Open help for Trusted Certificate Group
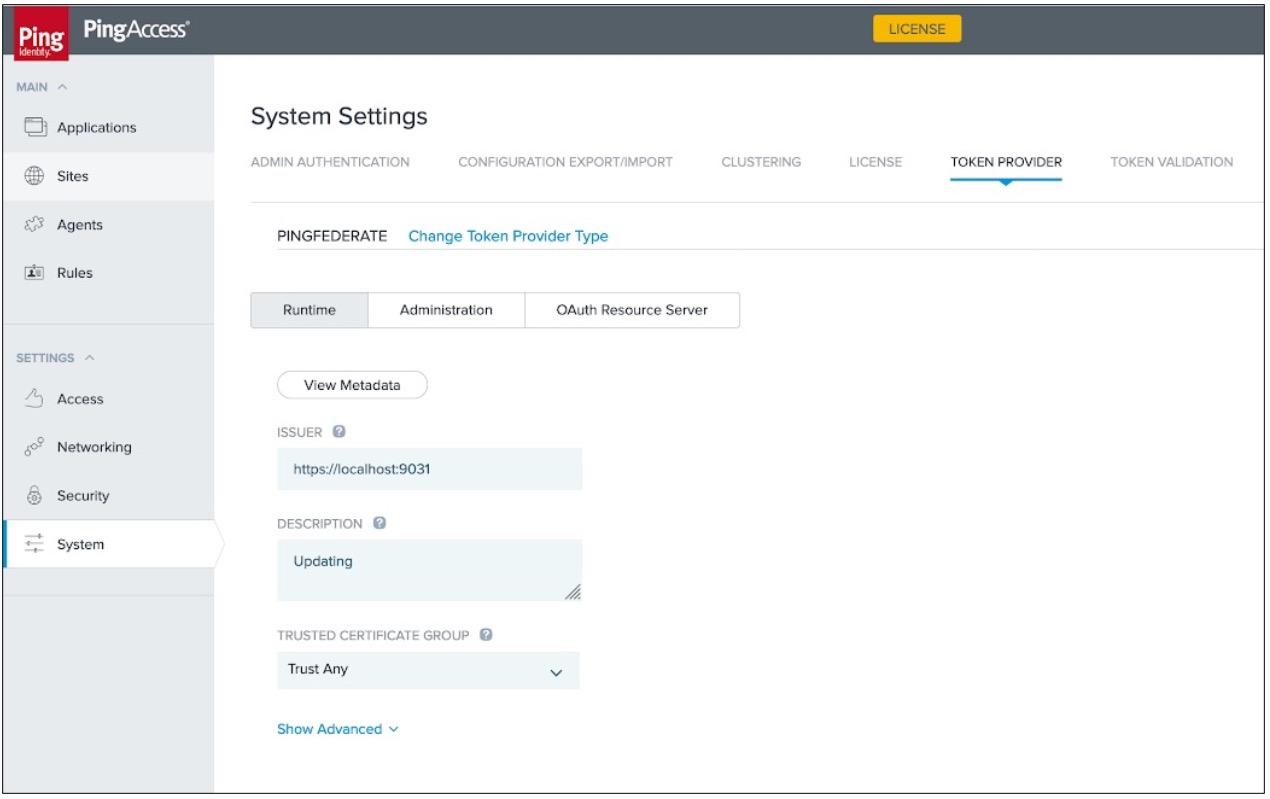Image resolution: width=1270 pixels, height=799 pixels. pyautogui.click(x=486, y=634)
